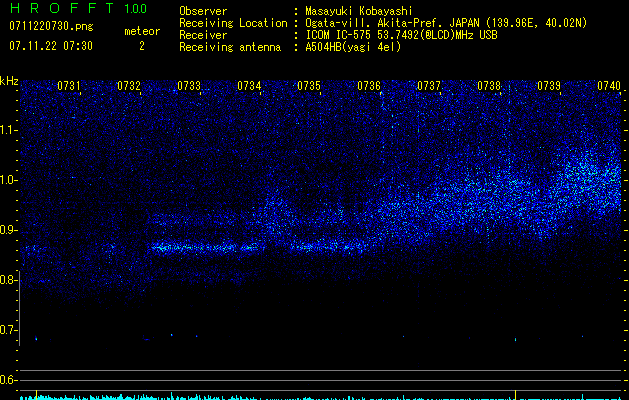Click the meteor count value 2
Viewport: 629px width, 400px height.
coord(142,46)
